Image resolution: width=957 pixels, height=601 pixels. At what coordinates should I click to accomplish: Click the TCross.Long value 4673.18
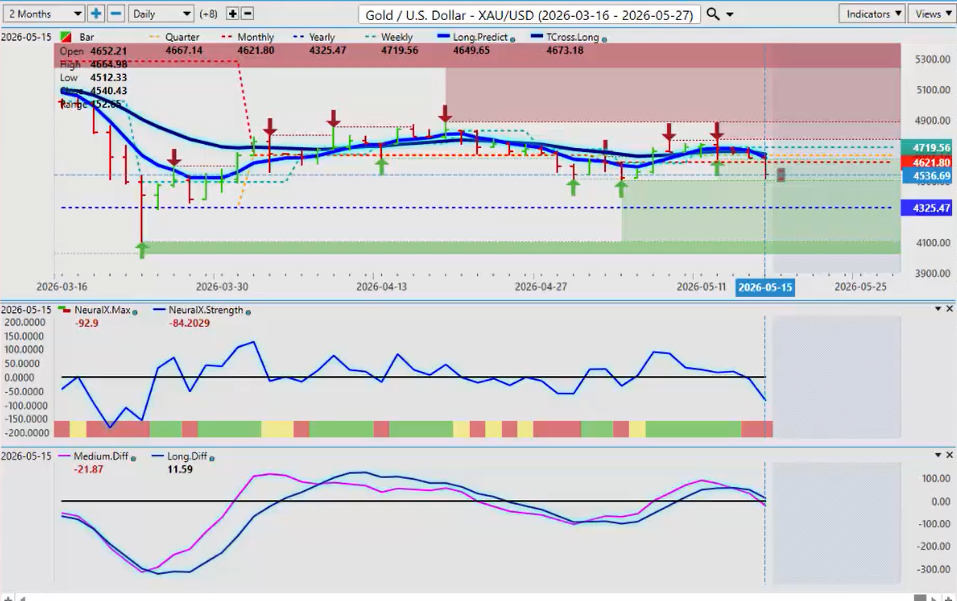(x=565, y=50)
